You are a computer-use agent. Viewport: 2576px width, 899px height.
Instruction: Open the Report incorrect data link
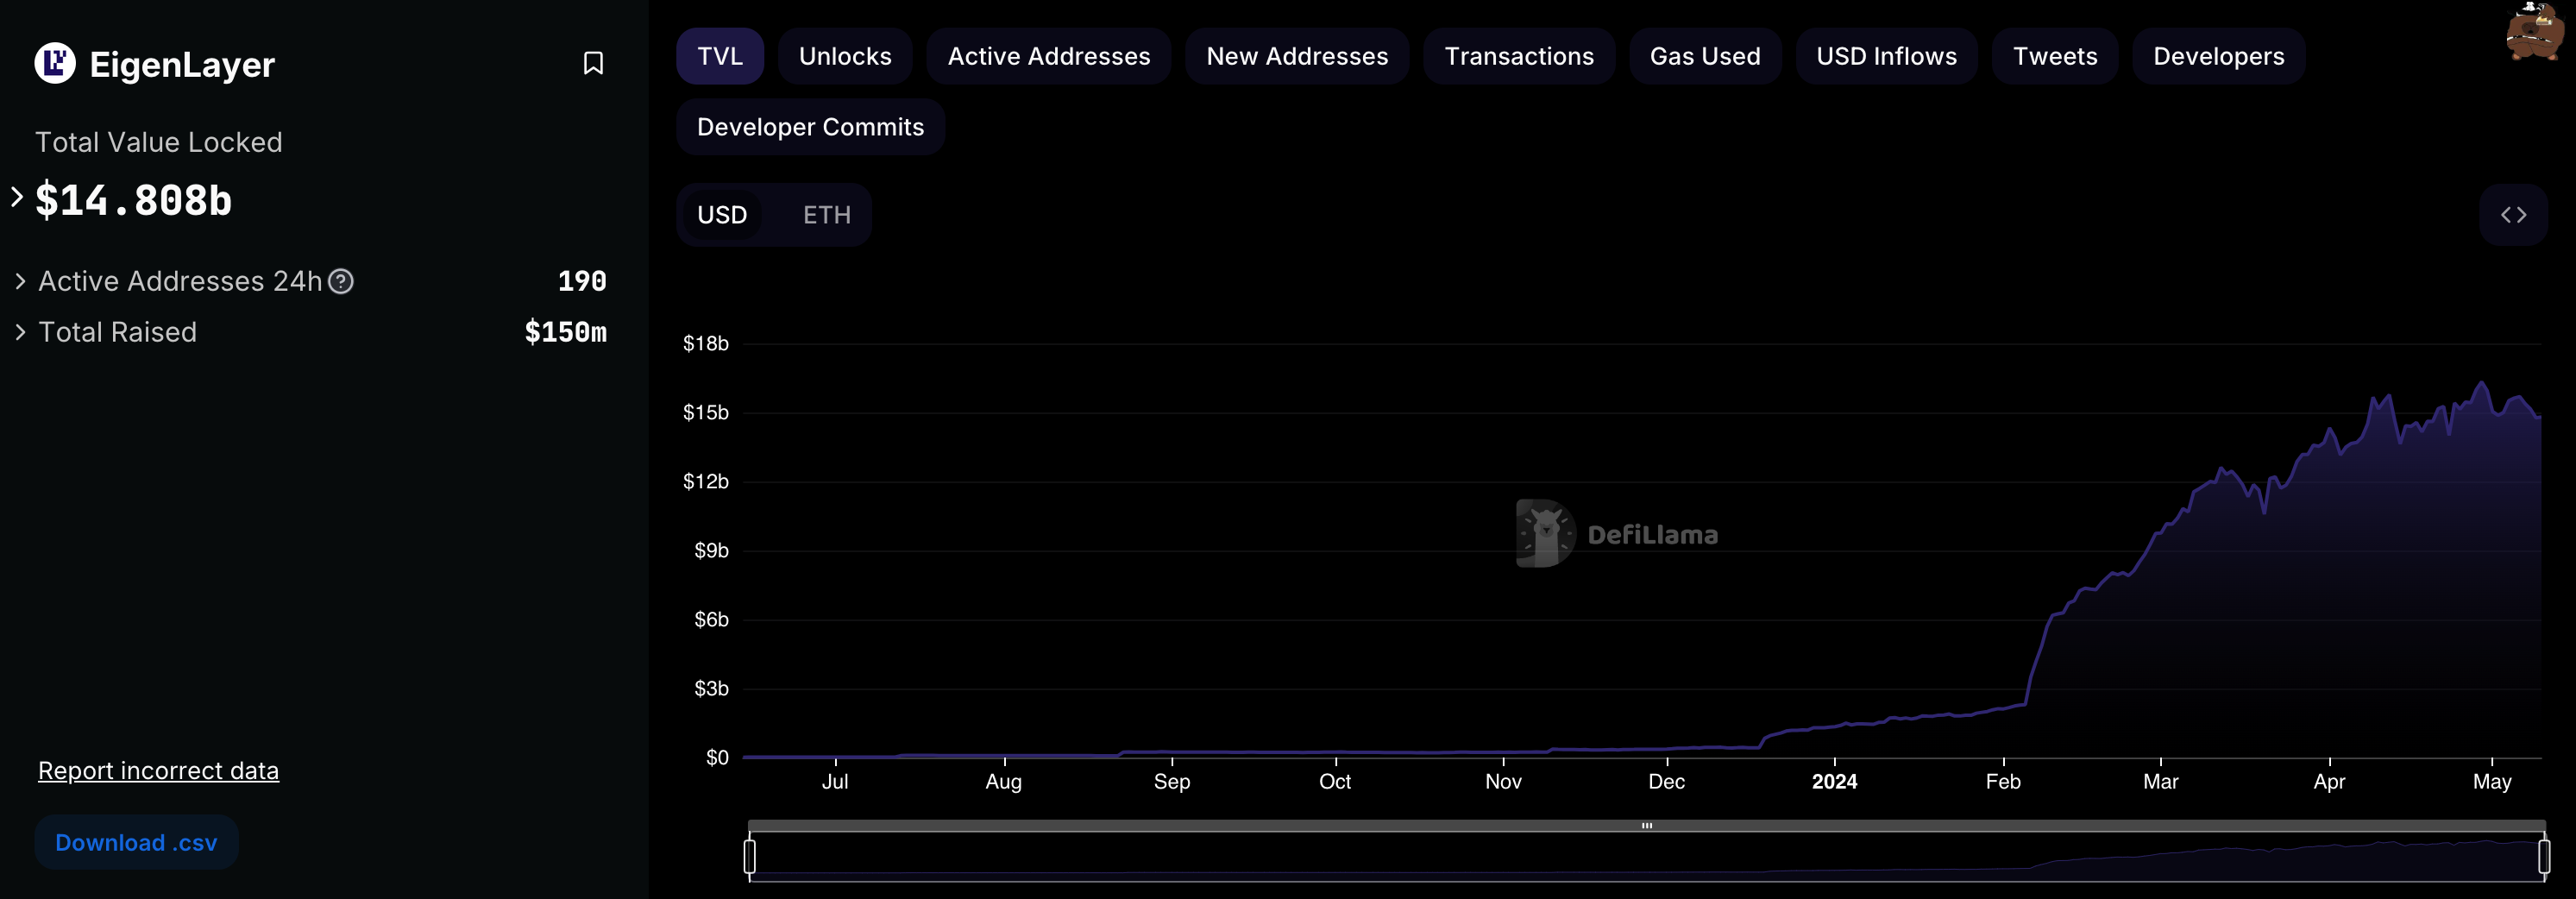click(158, 771)
